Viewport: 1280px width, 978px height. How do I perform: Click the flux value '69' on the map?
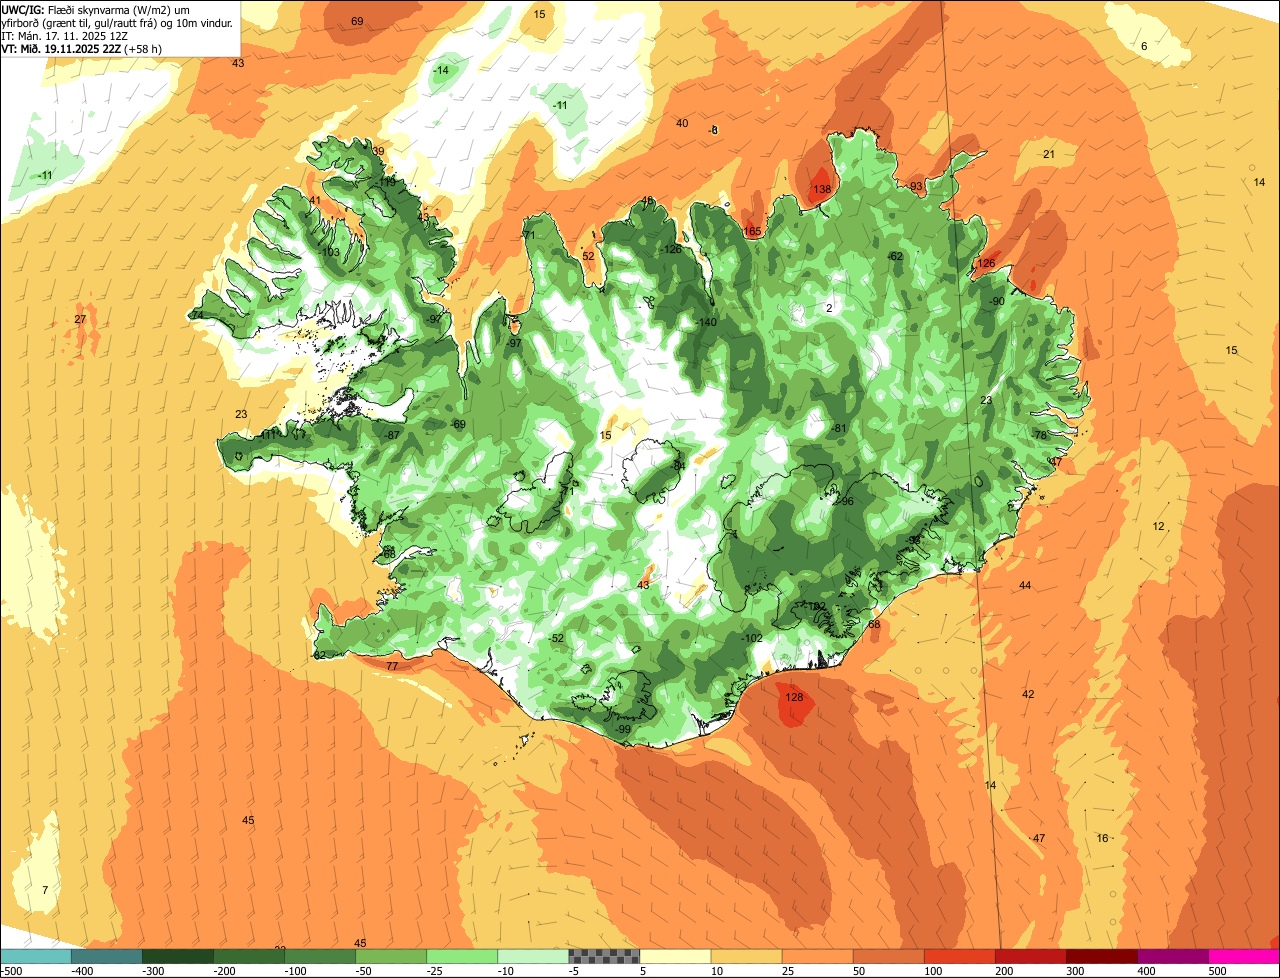coord(357,22)
